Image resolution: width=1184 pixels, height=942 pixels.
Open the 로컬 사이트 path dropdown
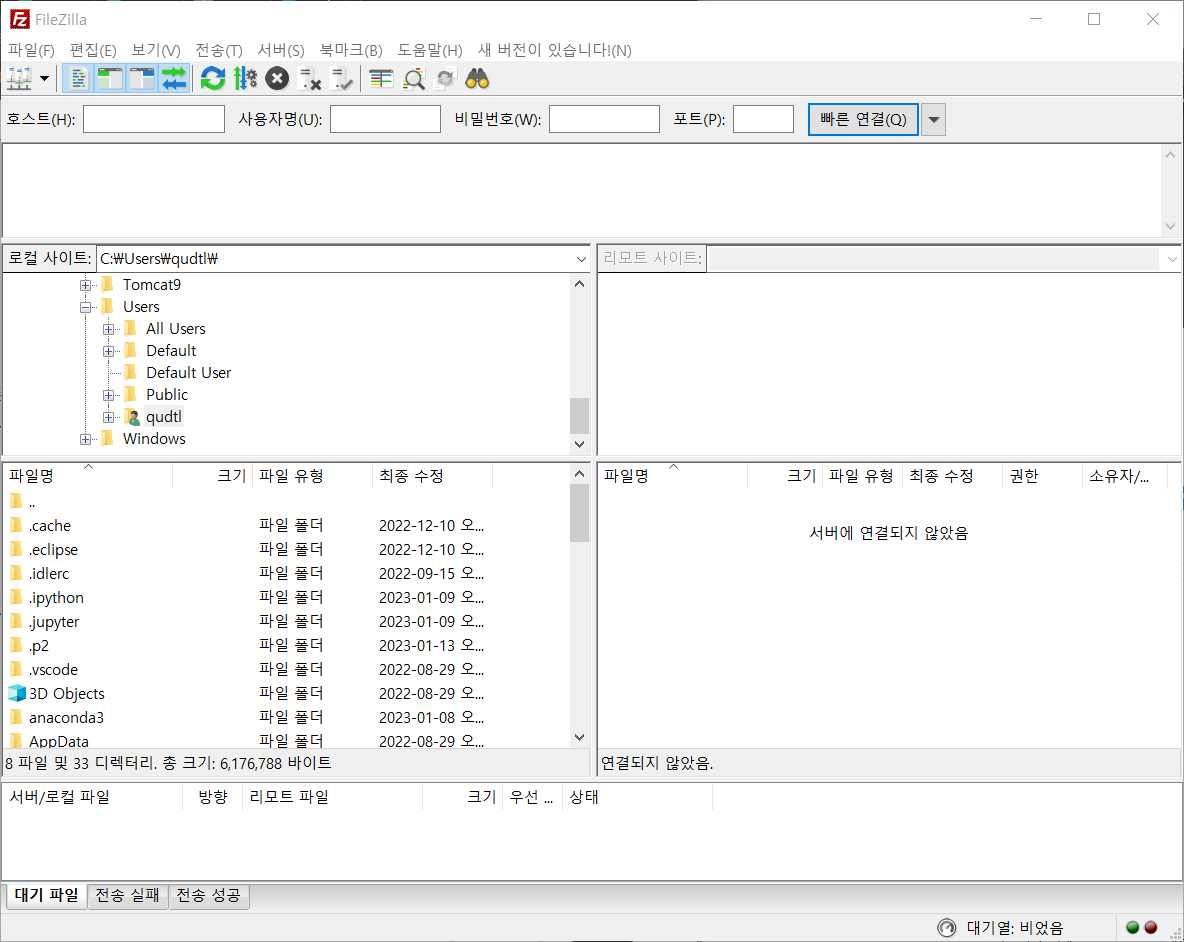(581, 259)
